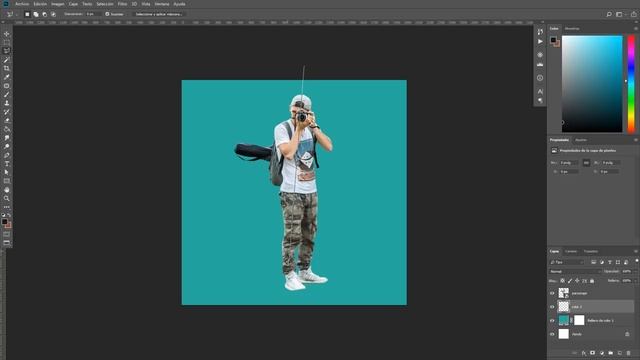Select the Path Selection tool
This screenshot has width=640, height=360.
[x=7, y=172]
